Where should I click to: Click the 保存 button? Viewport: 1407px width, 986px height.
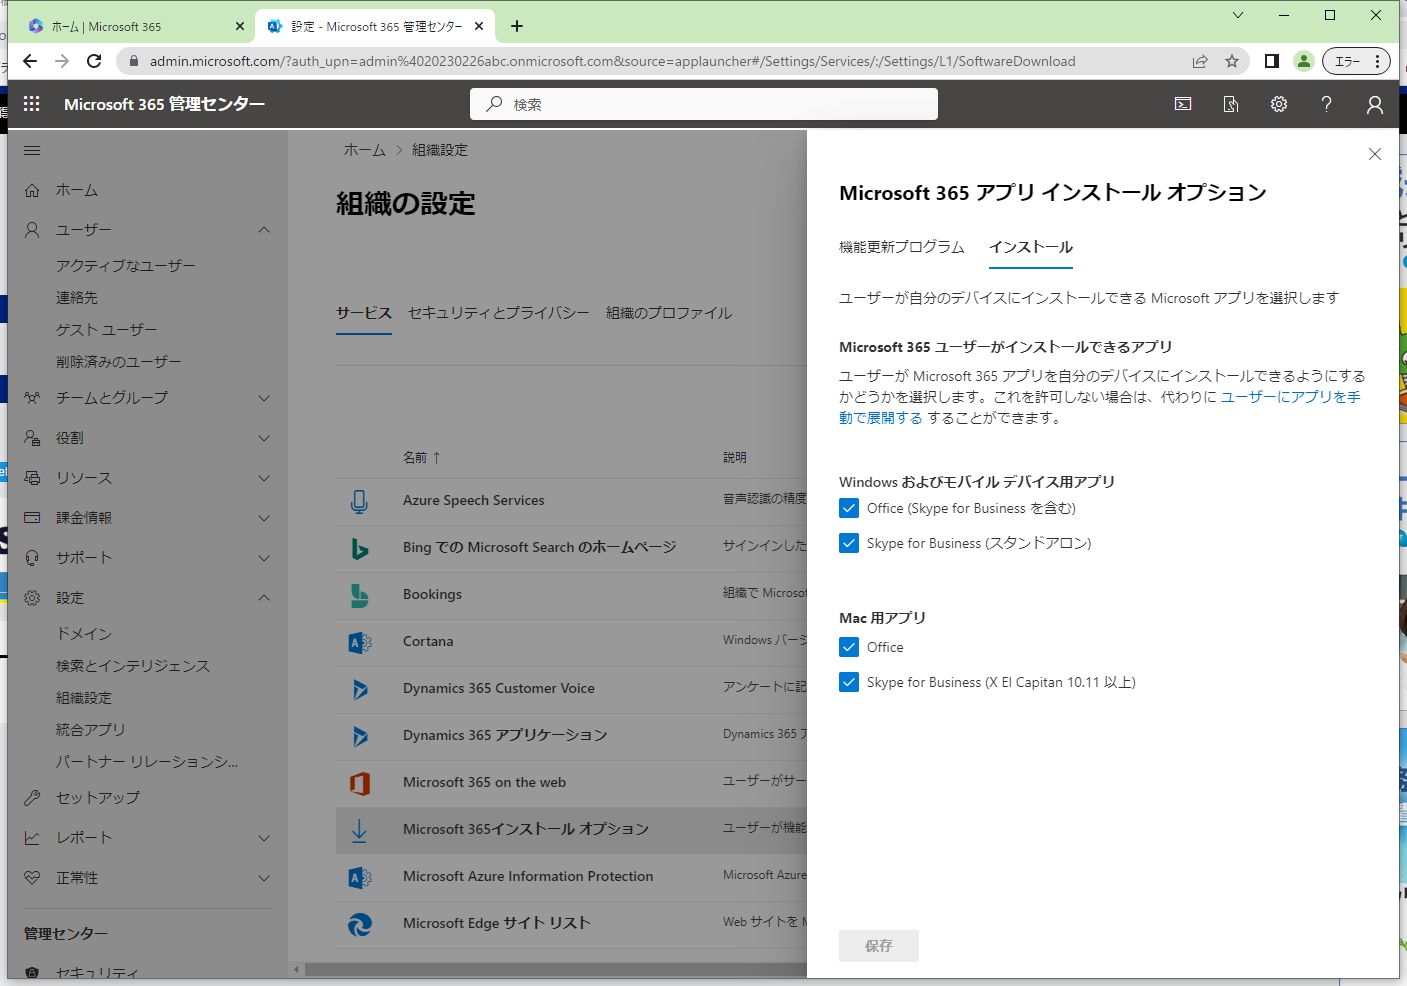[x=879, y=945]
